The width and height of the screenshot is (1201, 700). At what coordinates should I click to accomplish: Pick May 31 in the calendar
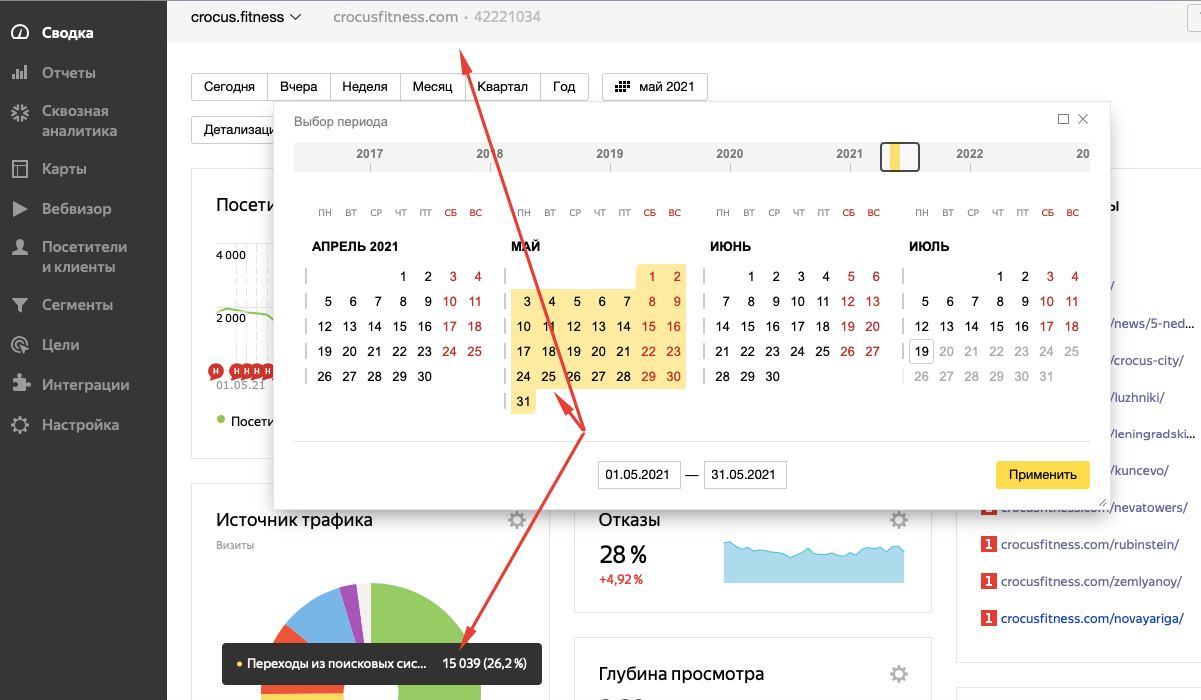pyautogui.click(x=523, y=401)
